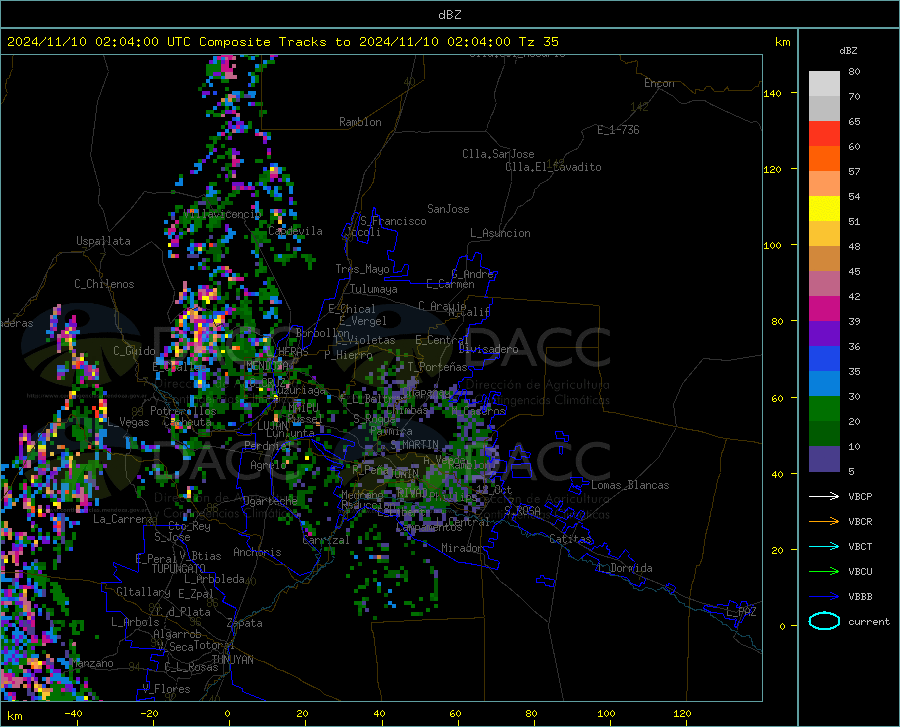Click the Tres_Mayo map label

pos(362,269)
